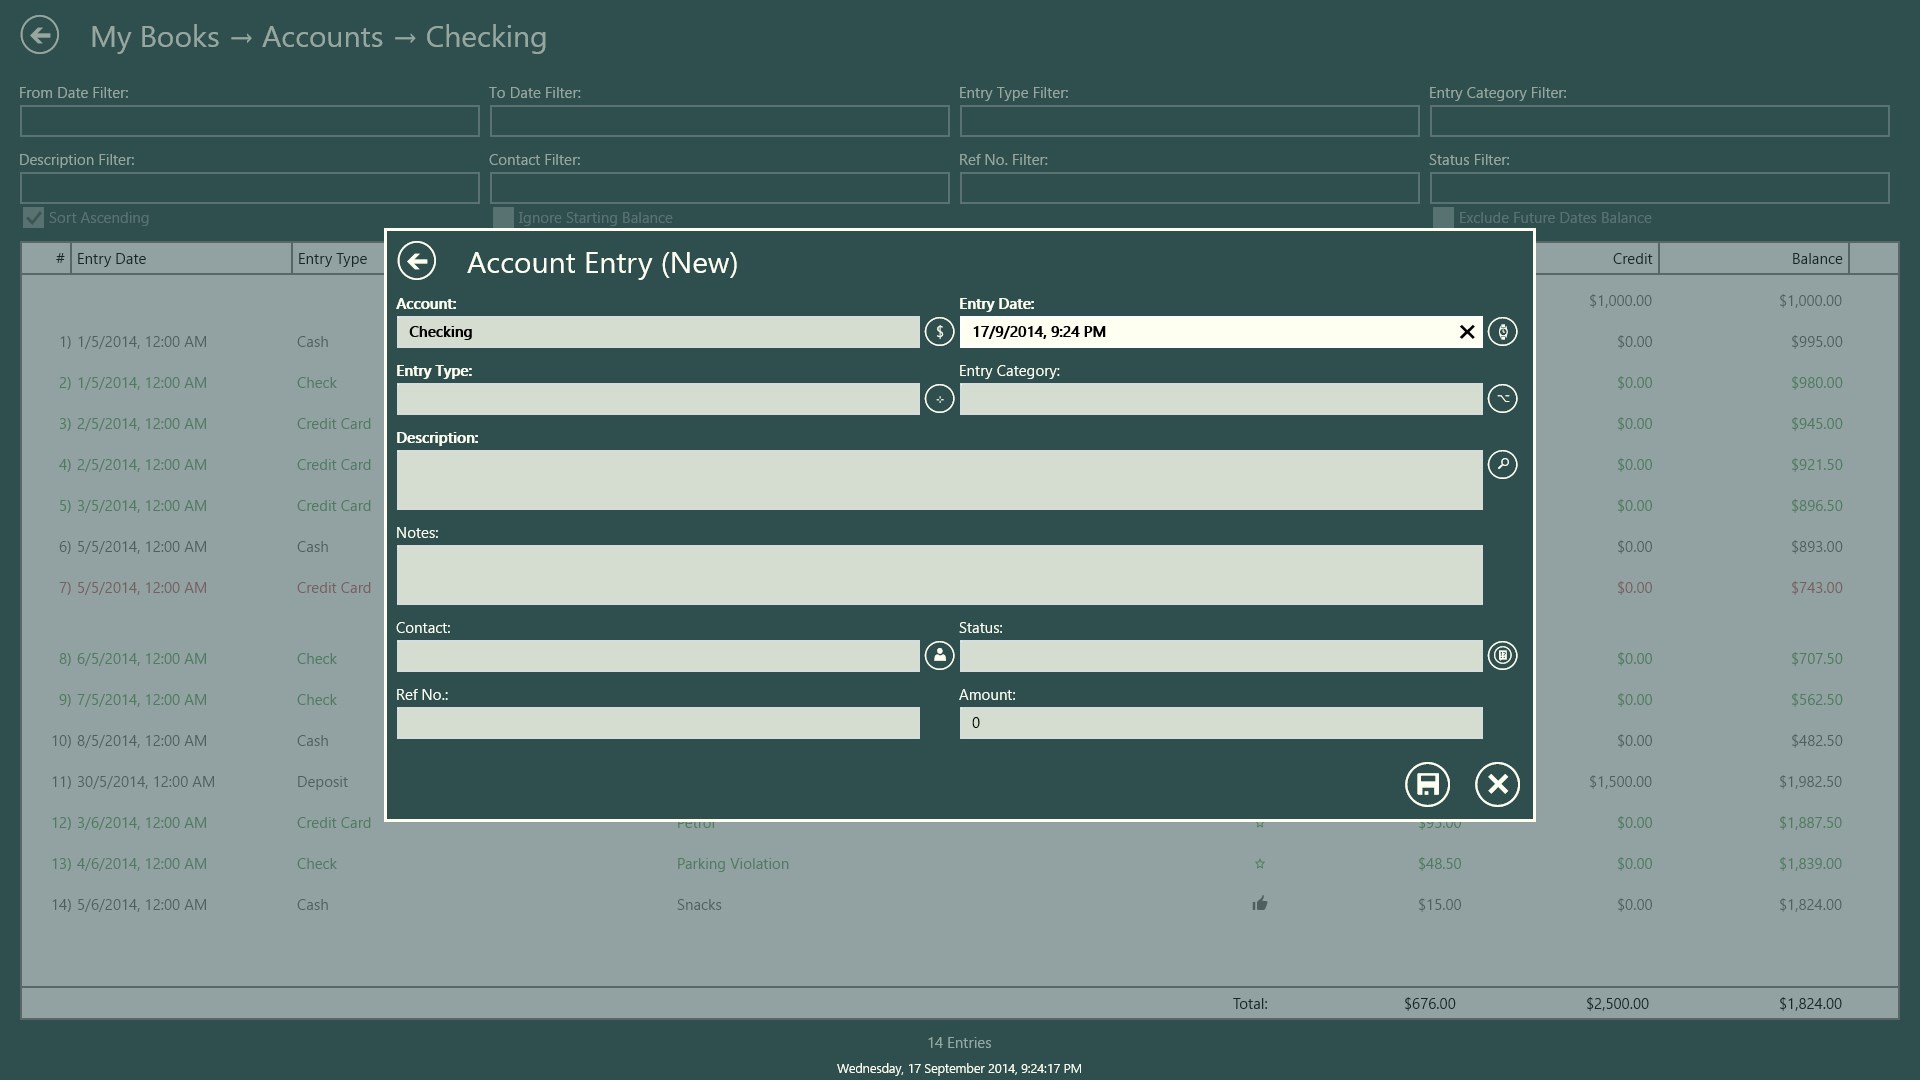Click the Contact person picker icon
1920x1080 pixels.
[939, 656]
